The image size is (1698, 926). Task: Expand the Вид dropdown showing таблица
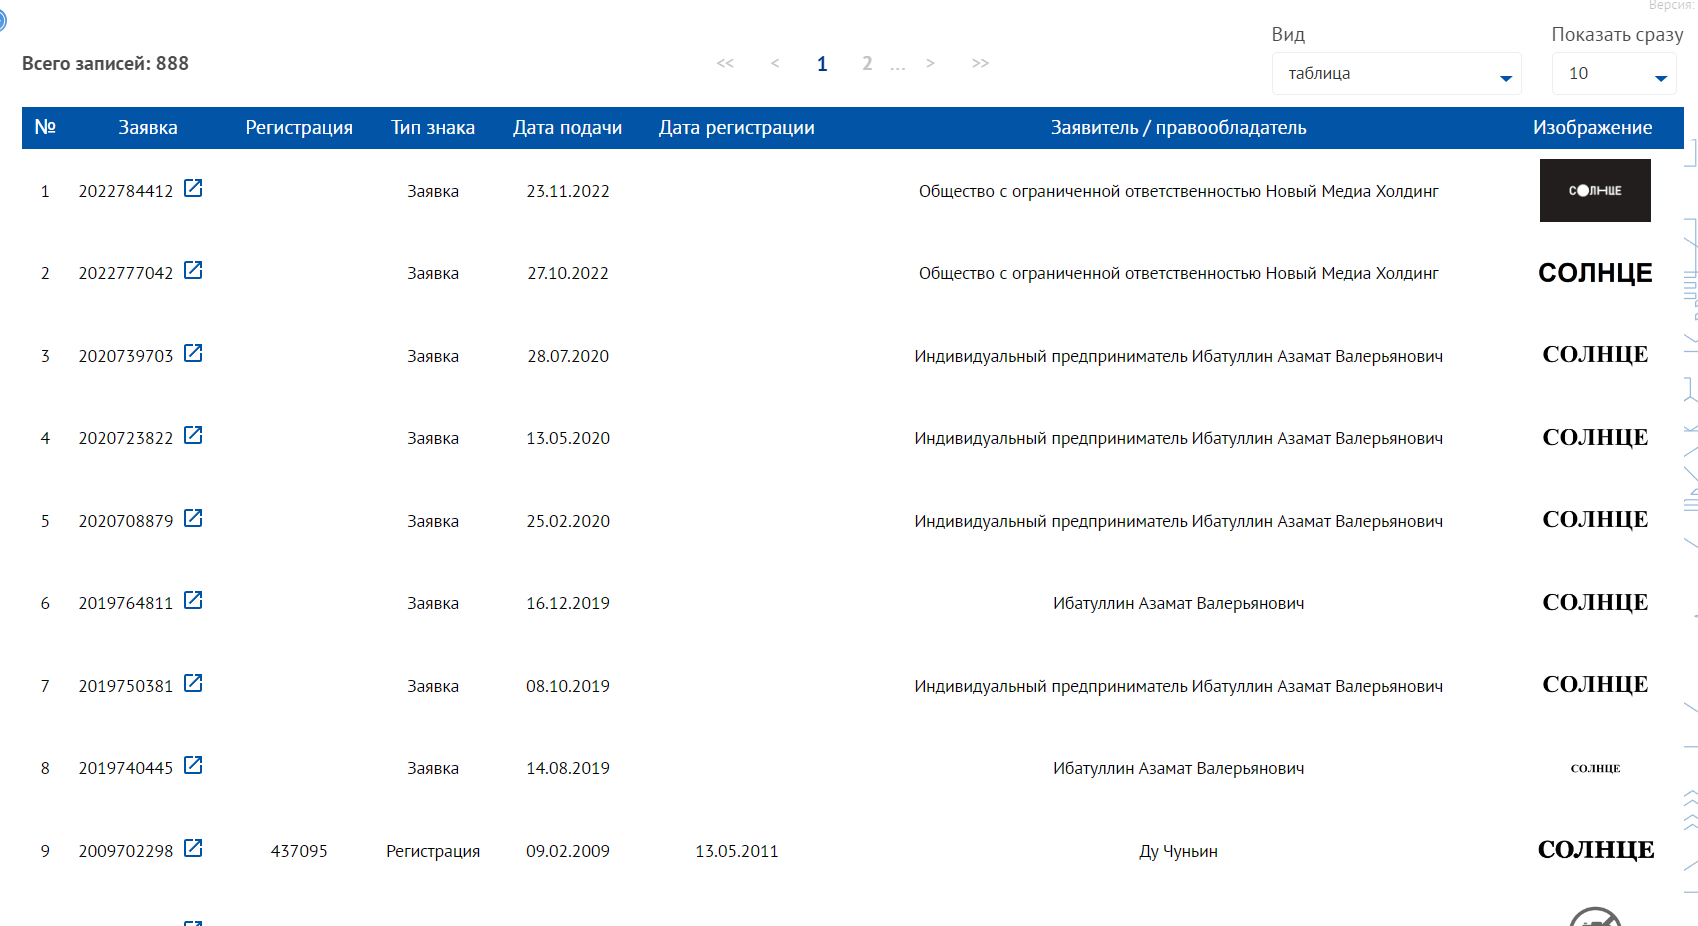[x=1396, y=74]
